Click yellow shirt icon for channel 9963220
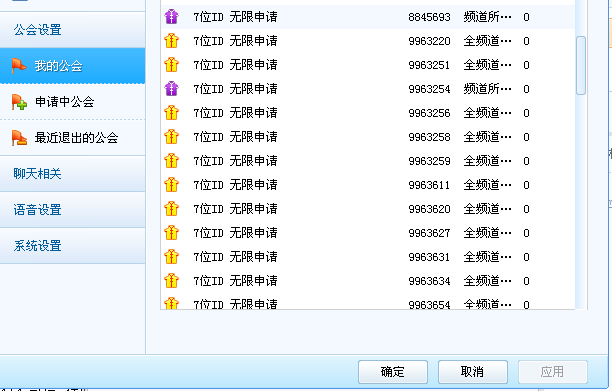 [171, 41]
